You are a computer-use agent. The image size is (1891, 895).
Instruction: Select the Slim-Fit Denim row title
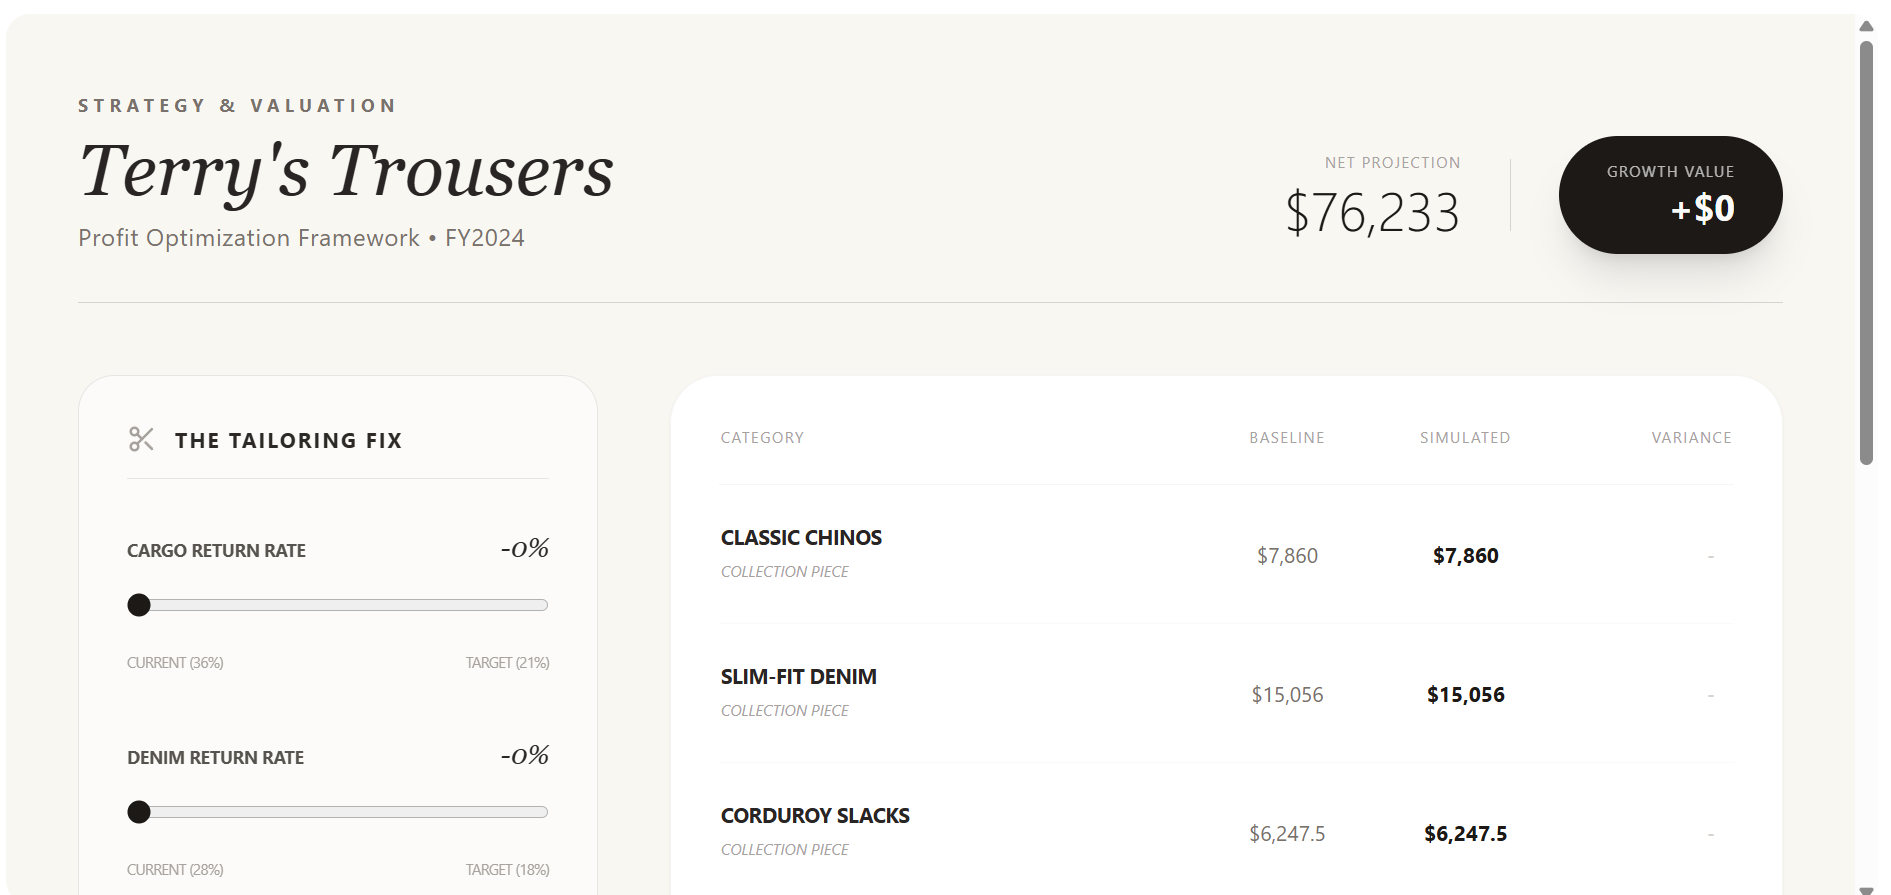pyautogui.click(x=798, y=677)
